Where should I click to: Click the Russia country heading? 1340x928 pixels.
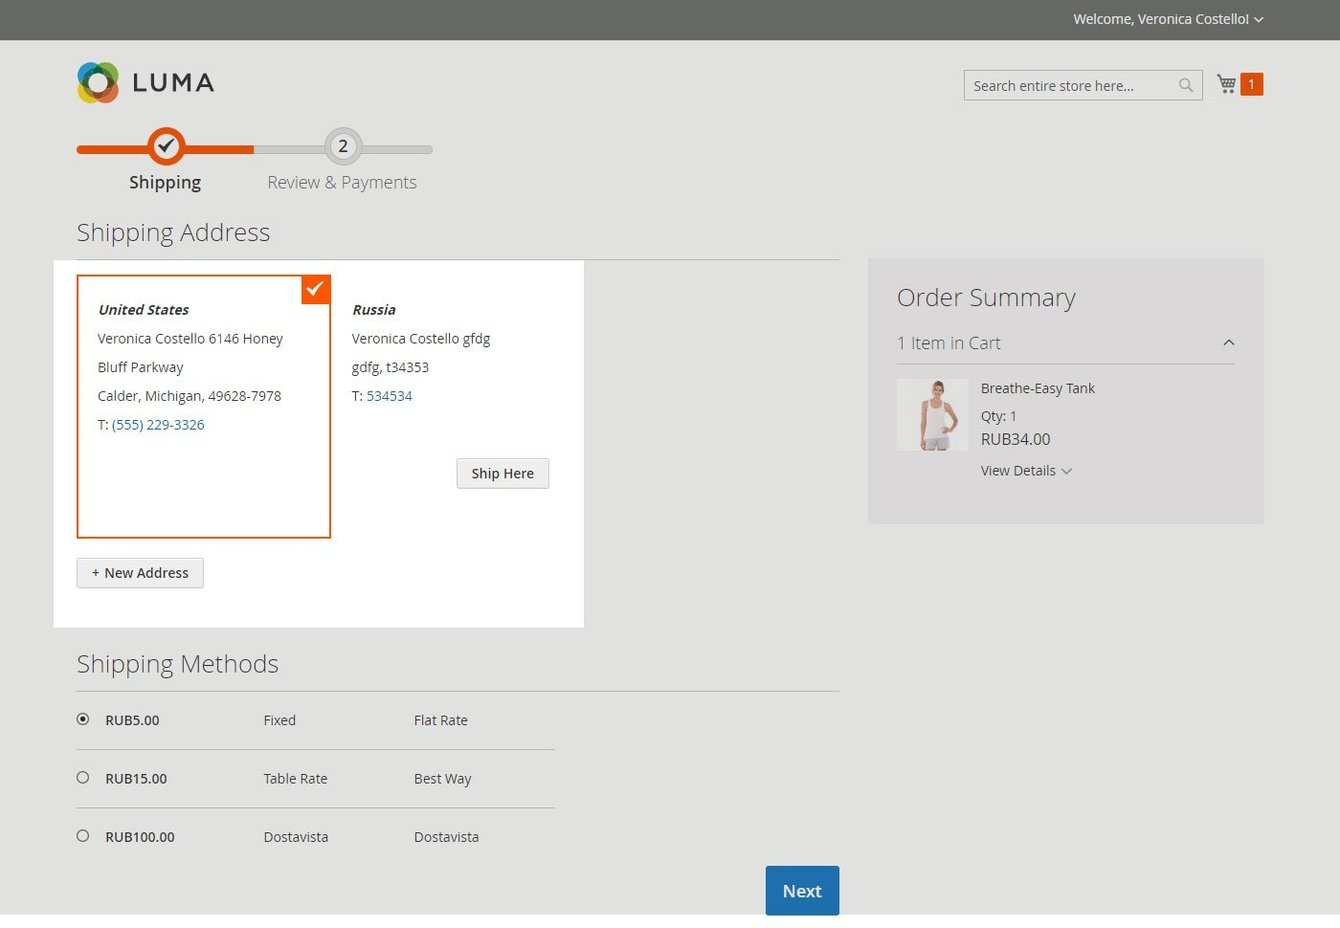[x=374, y=310]
